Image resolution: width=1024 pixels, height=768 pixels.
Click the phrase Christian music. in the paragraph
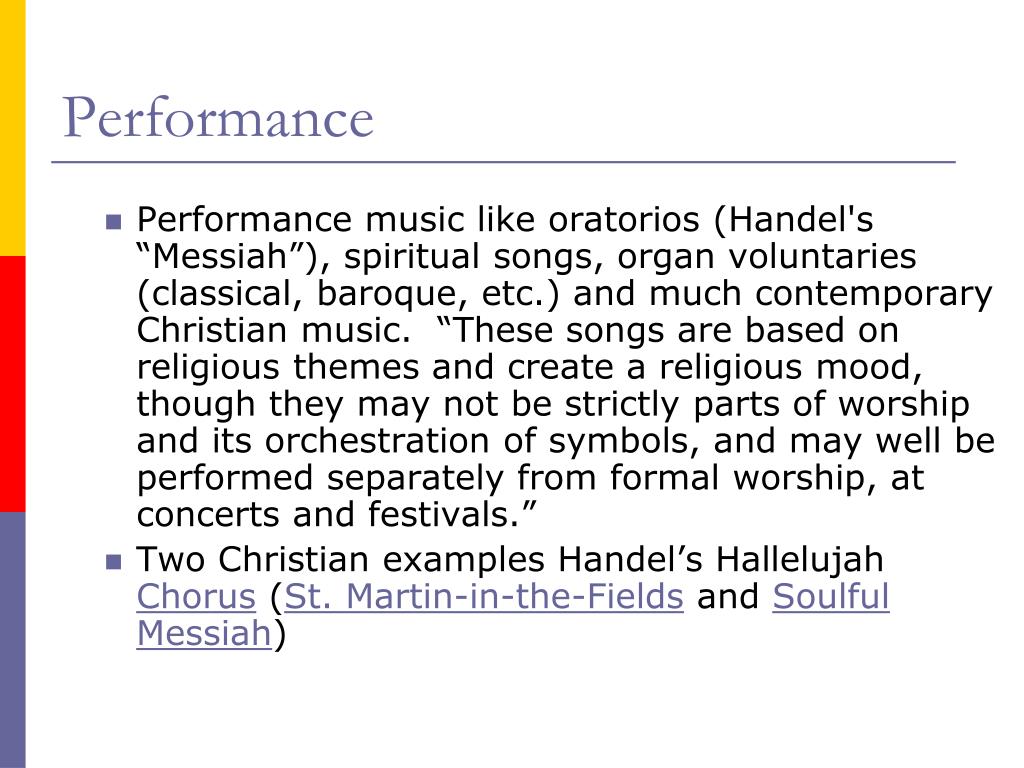click(274, 330)
